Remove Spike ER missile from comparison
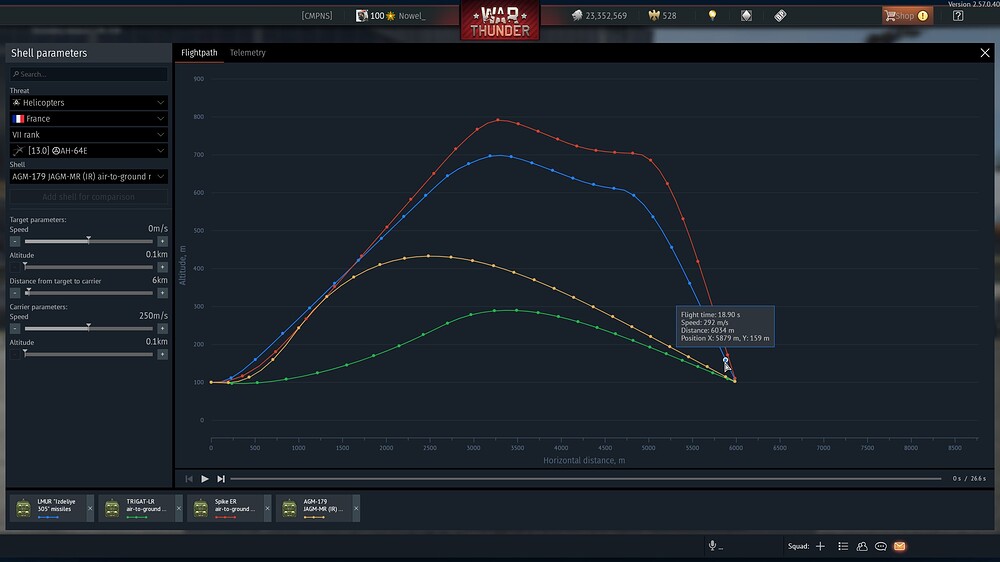The image size is (1000, 562). (x=267, y=508)
